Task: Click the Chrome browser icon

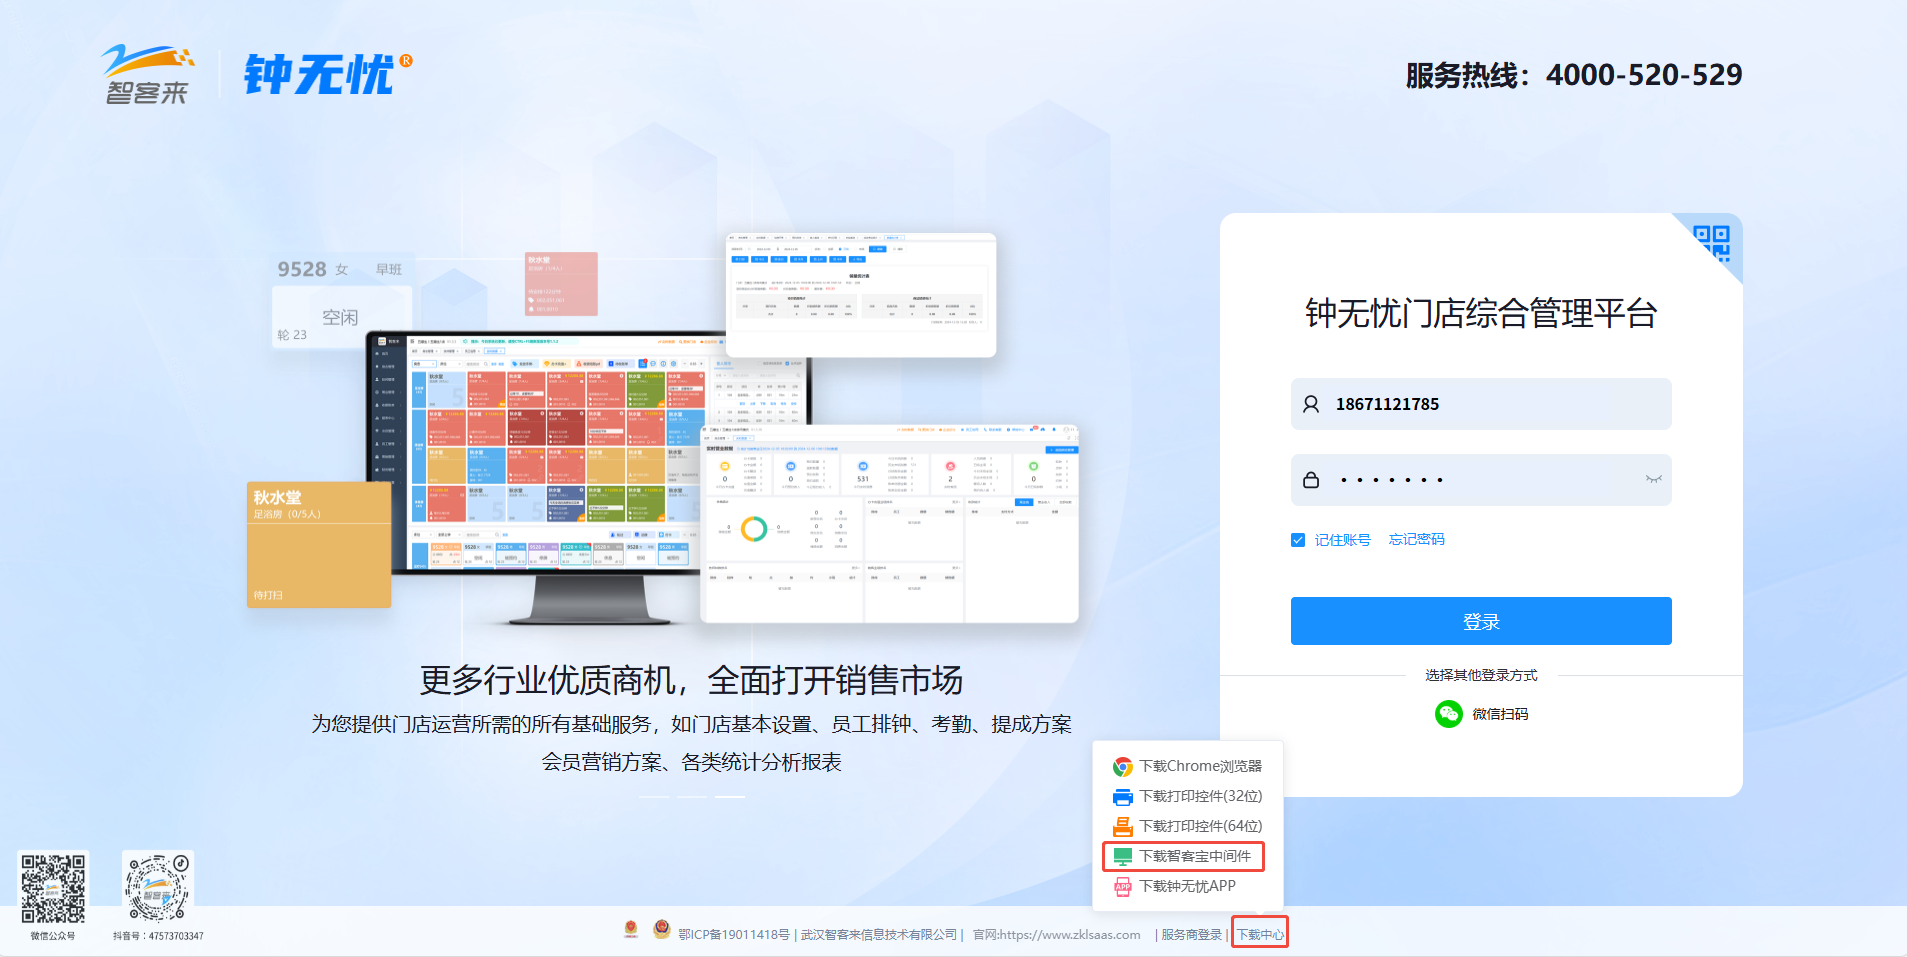Action: click(1123, 767)
